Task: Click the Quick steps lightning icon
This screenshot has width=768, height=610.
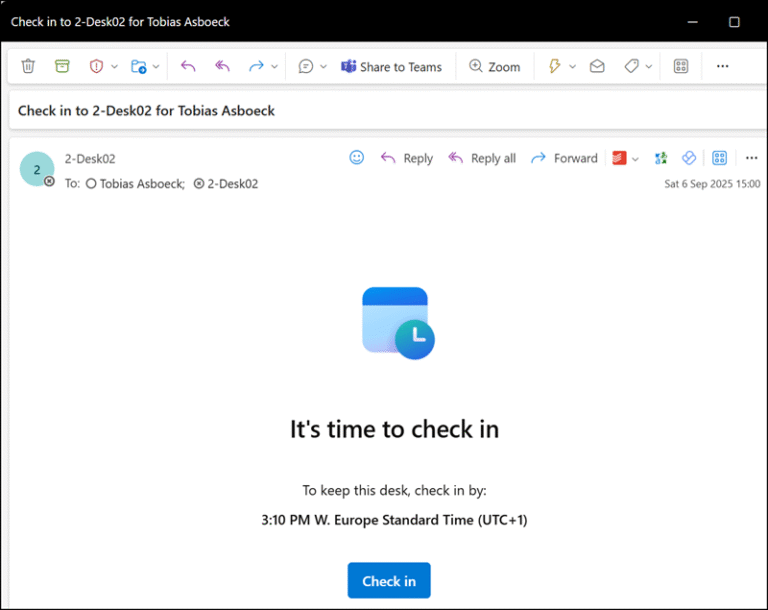Action: 554,66
